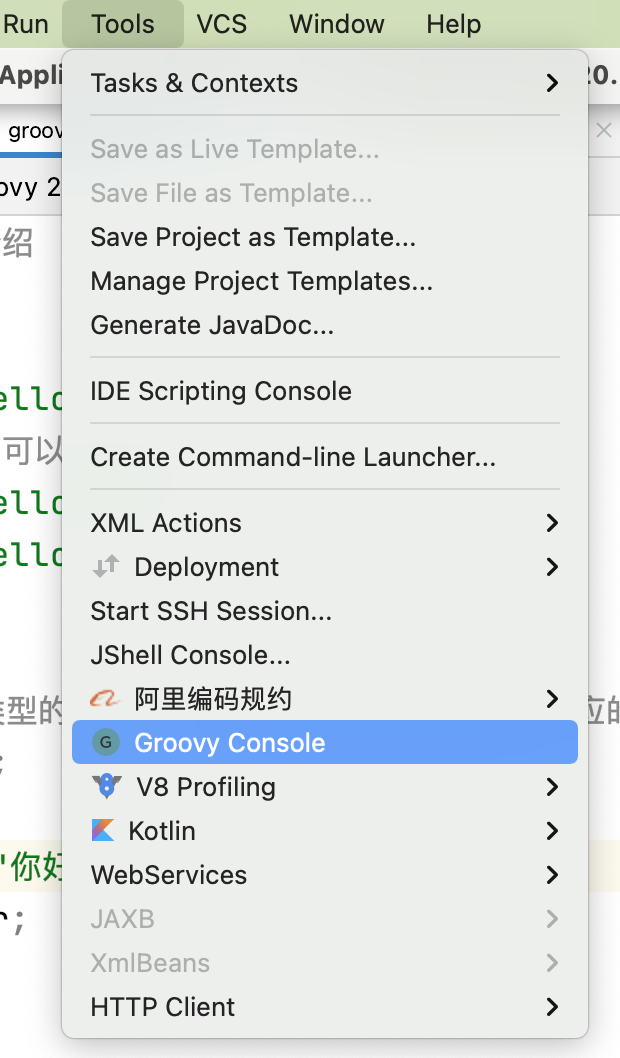This screenshot has width=620, height=1058.
Task: Click the Alibaba coding guidelines icon
Action: (x=105, y=699)
